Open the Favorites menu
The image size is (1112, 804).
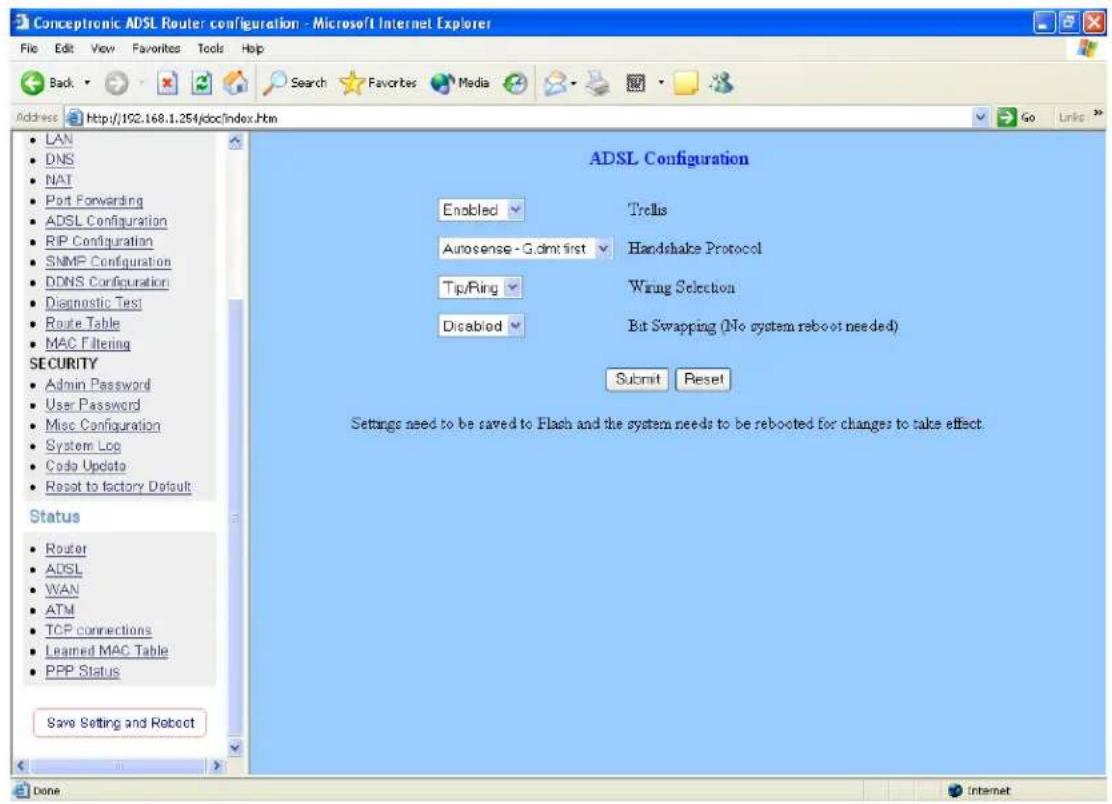click(x=156, y=49)
